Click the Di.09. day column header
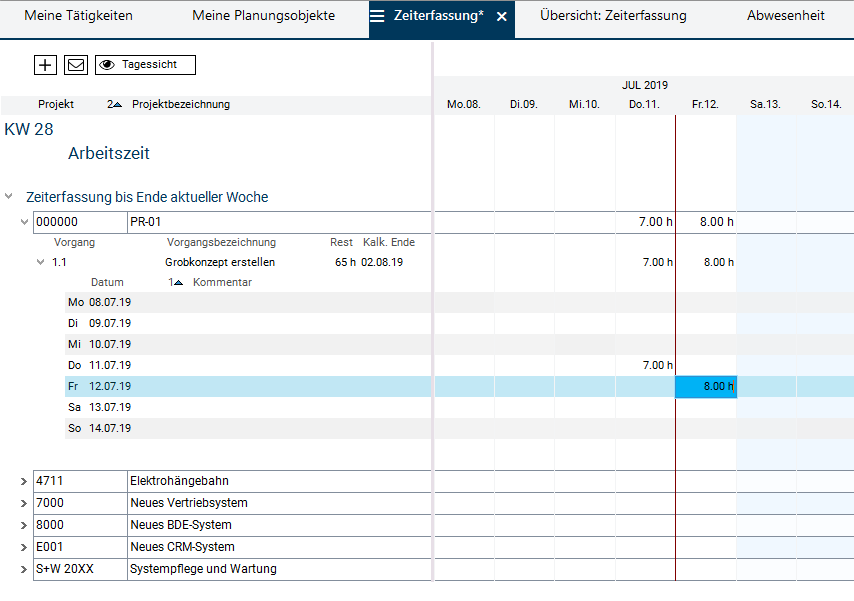The height and width of the screenshot is (601, 854). point(524,104)
